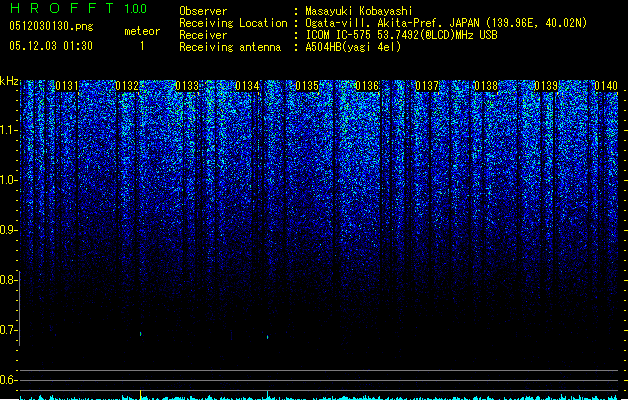Click the 0138 time marker
629x400 pixels.
pyautogui.click(x=486, y=86)
